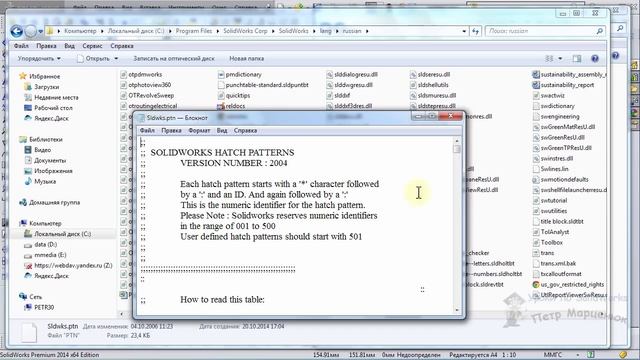
Task: Click the Explorer help question mark icon
Action: (x=595, y=59)
